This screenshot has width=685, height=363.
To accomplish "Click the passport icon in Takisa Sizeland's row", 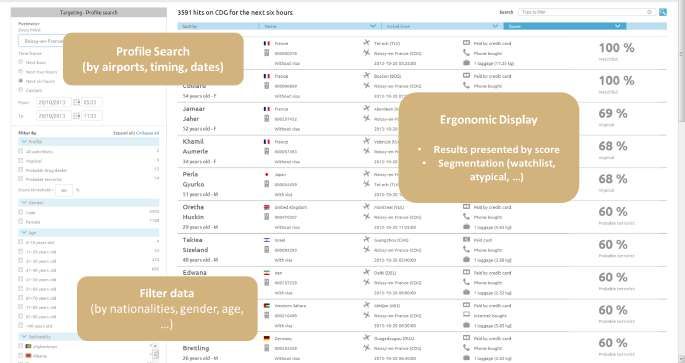I will (266, 249).
